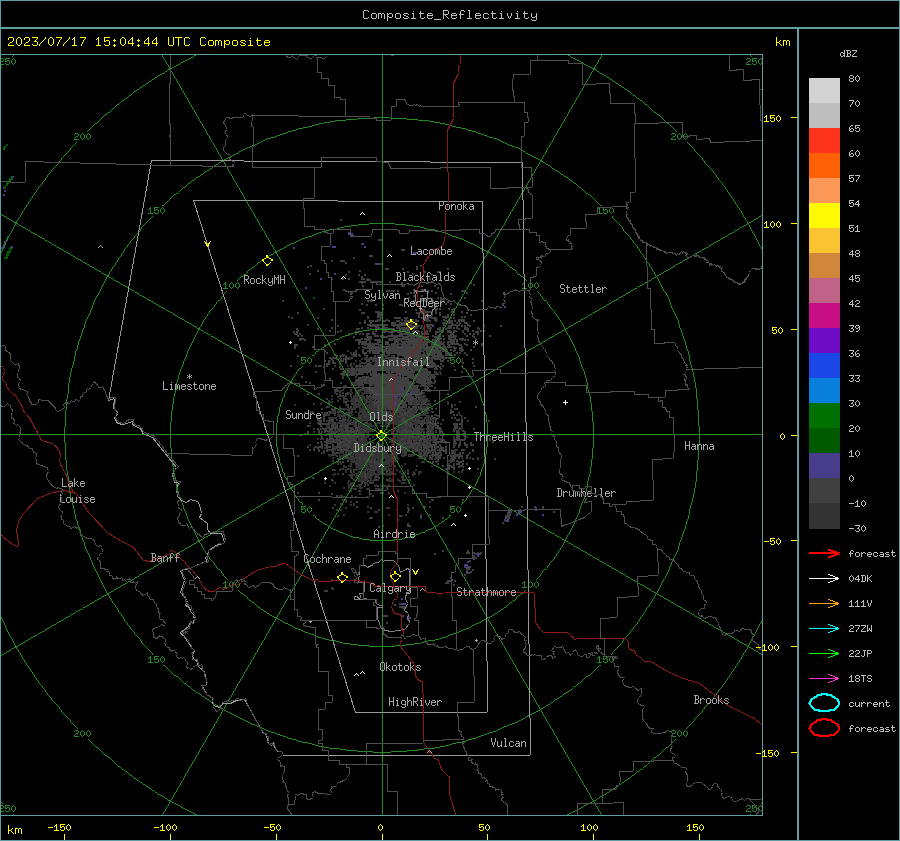Image resolution: width=900 pixels, height=841 pixels.
Task: Click the Brooks town label
Action: 711,700
